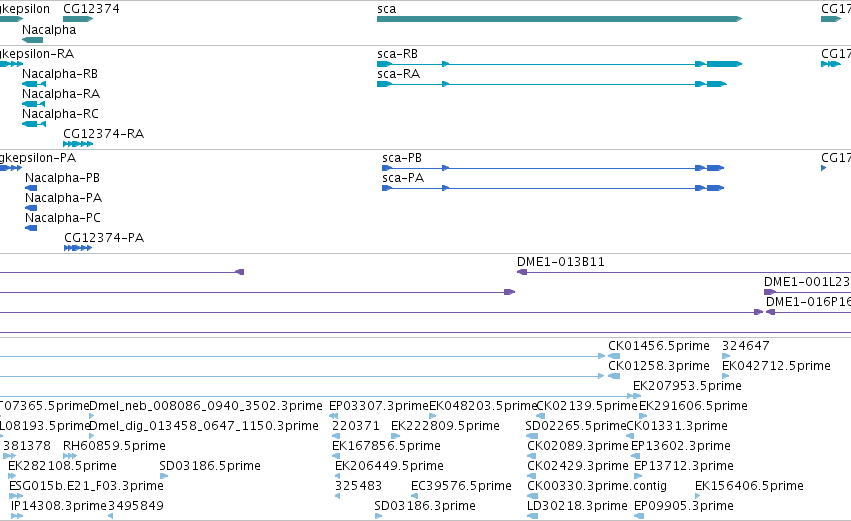Image resolution: width=851 pixels, height=521 pixels.
Task: Select the 220371 feature label
Action: pos(355,427)
